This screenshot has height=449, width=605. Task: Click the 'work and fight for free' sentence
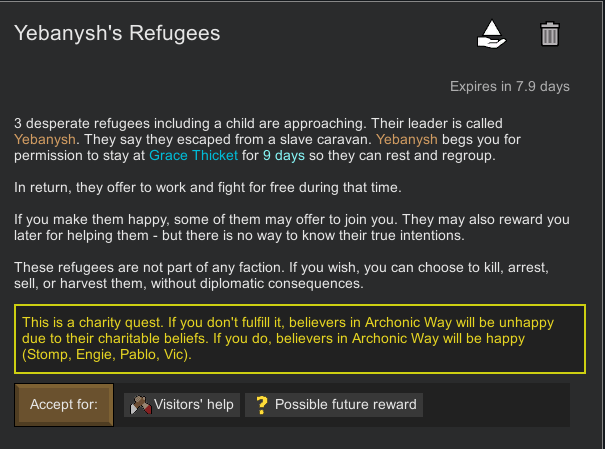pyautogui.click(x=208, y=187)
